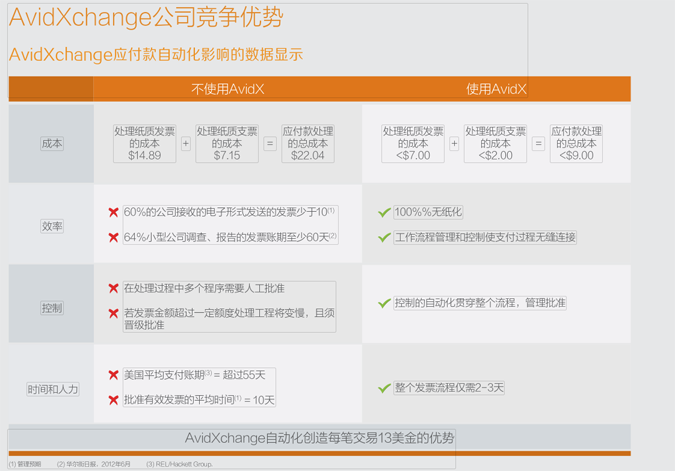Click the red X beside '在处理过程中多个程序需要人工批准'
Screen dimensions: 675x471
(x=113, y=288)
